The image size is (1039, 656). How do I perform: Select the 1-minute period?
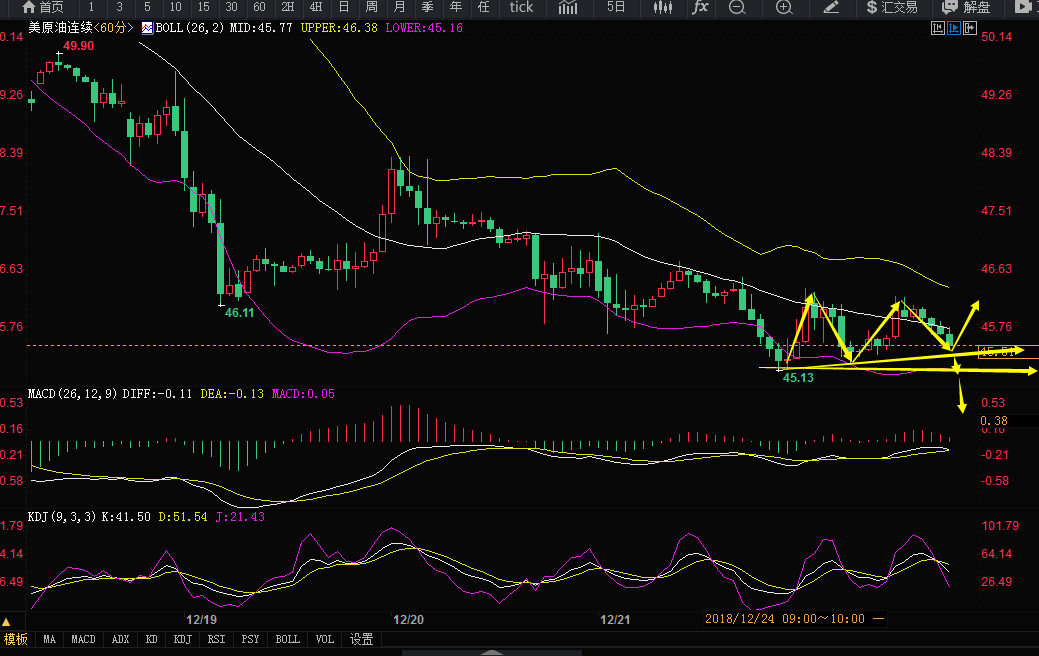[91, 7]
